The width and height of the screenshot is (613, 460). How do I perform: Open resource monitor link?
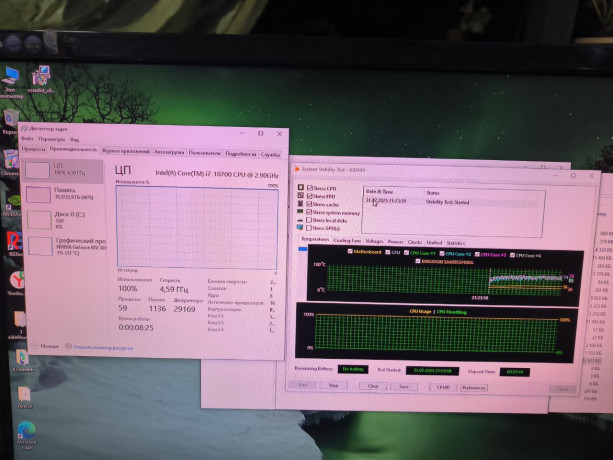click(x=103, y=347)
